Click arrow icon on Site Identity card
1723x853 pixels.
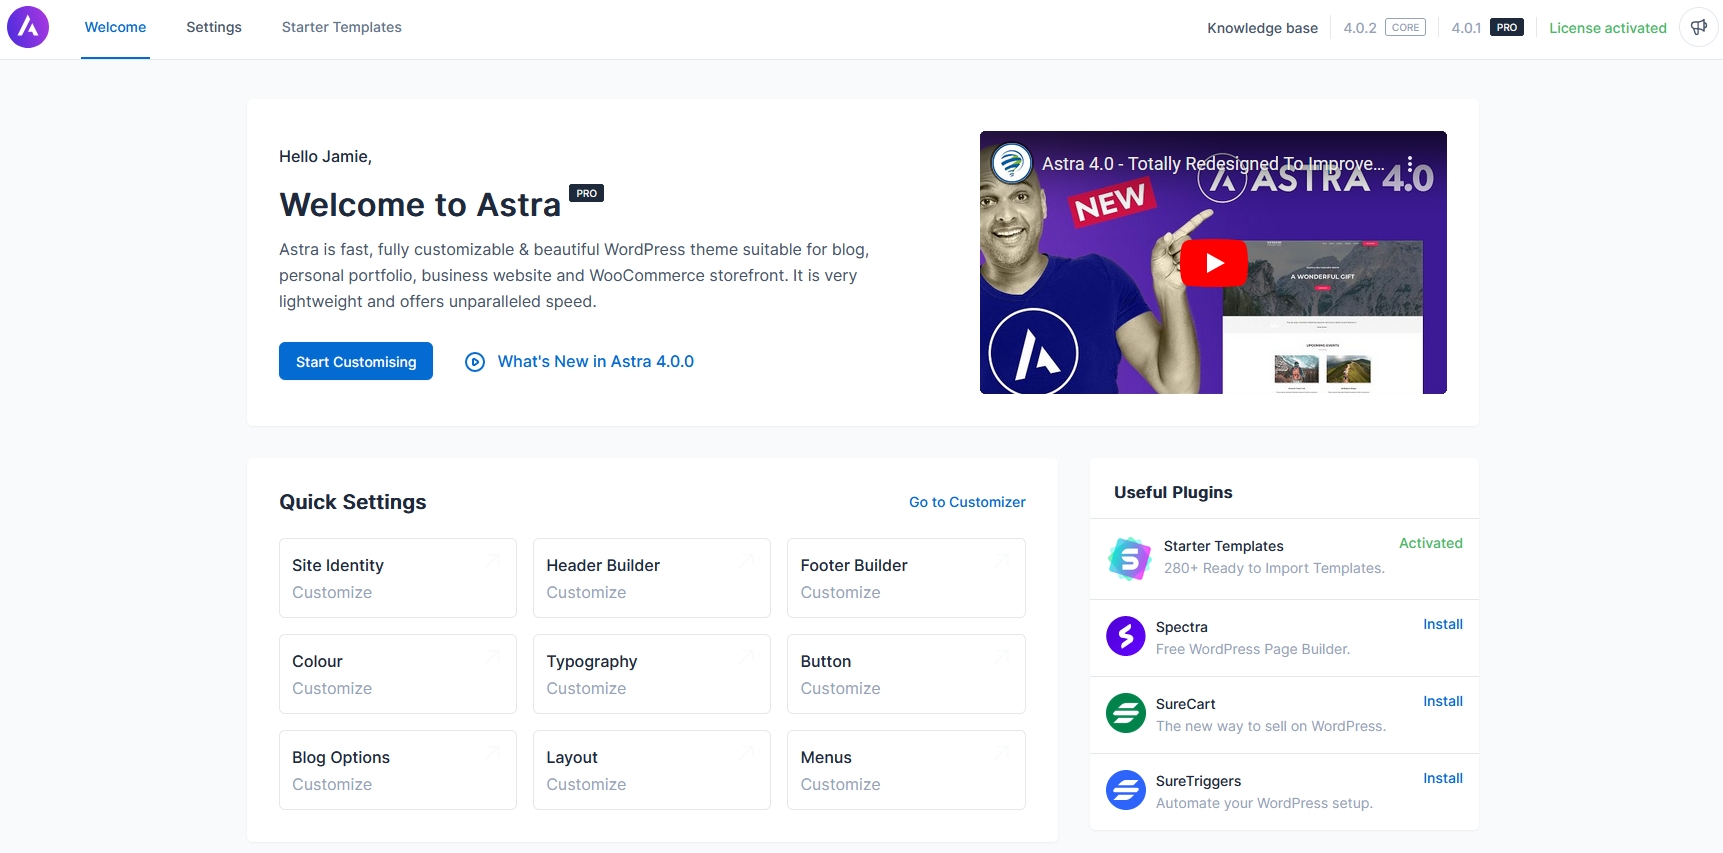[494, 561]
